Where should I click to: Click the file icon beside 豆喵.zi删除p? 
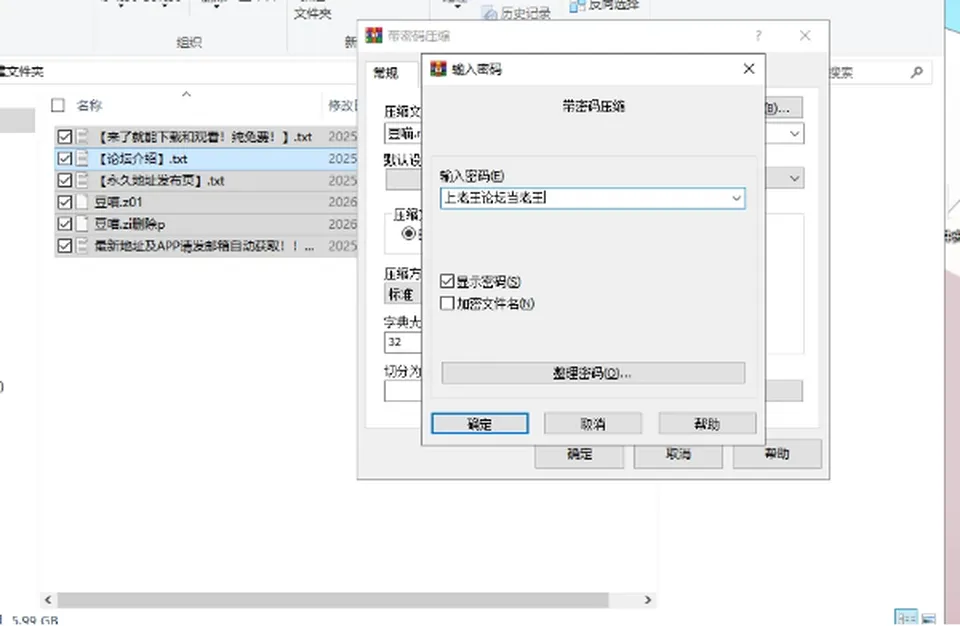(x=82, y=224)
